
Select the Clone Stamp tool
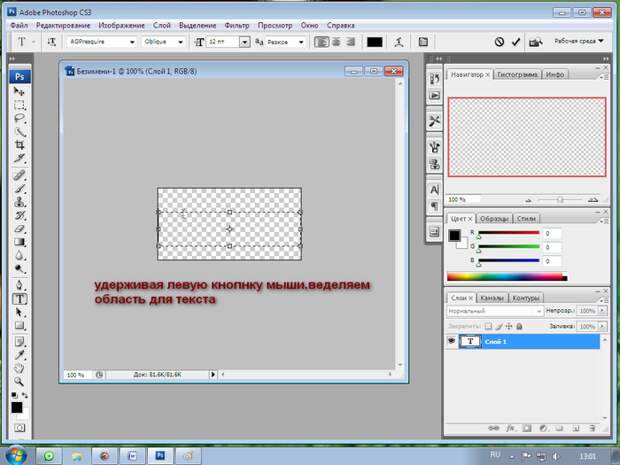click(x=19, y=202)
